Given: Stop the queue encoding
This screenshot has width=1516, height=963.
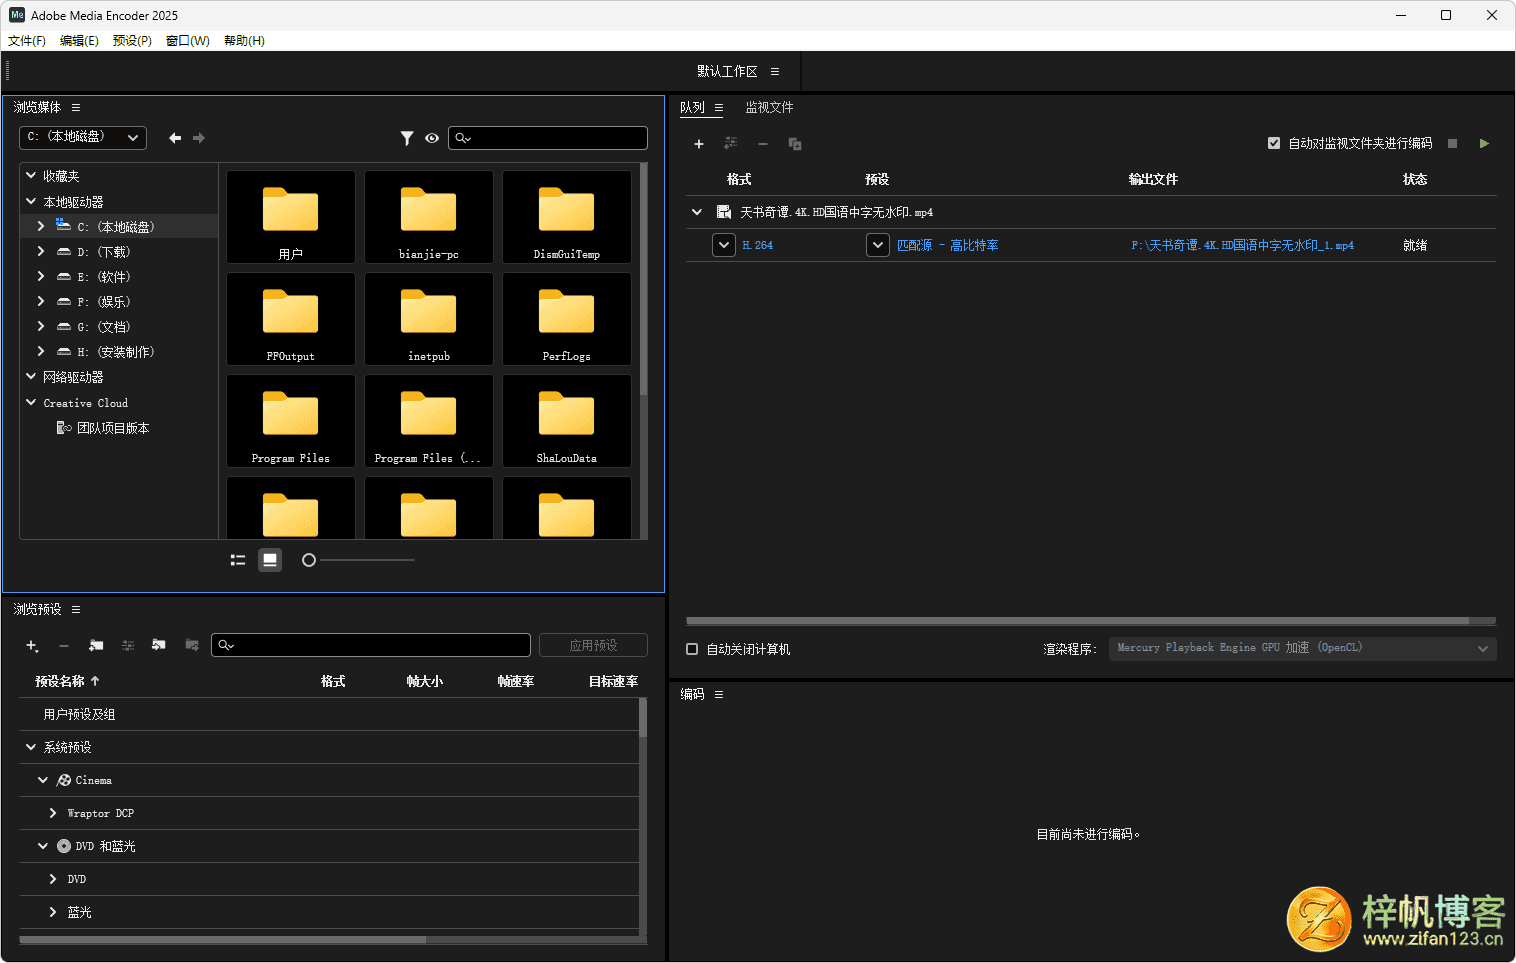Looking at the screenshot, I should tap(1453, 143).
